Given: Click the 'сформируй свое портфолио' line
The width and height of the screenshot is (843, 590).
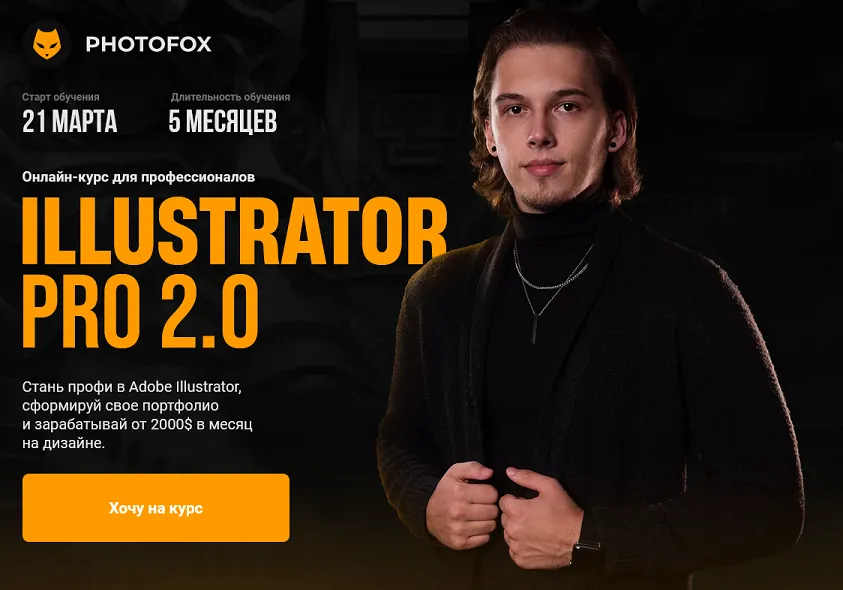Looking at the screenshot, I should point(120,406).
